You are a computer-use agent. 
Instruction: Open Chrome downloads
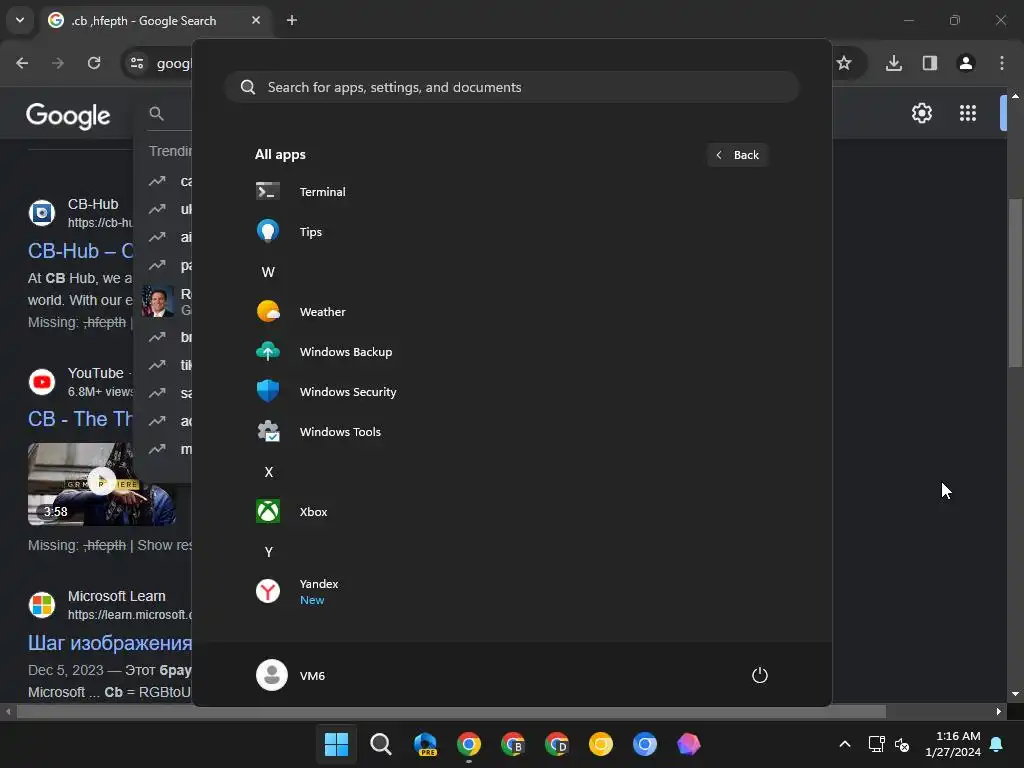pos(893,63)
